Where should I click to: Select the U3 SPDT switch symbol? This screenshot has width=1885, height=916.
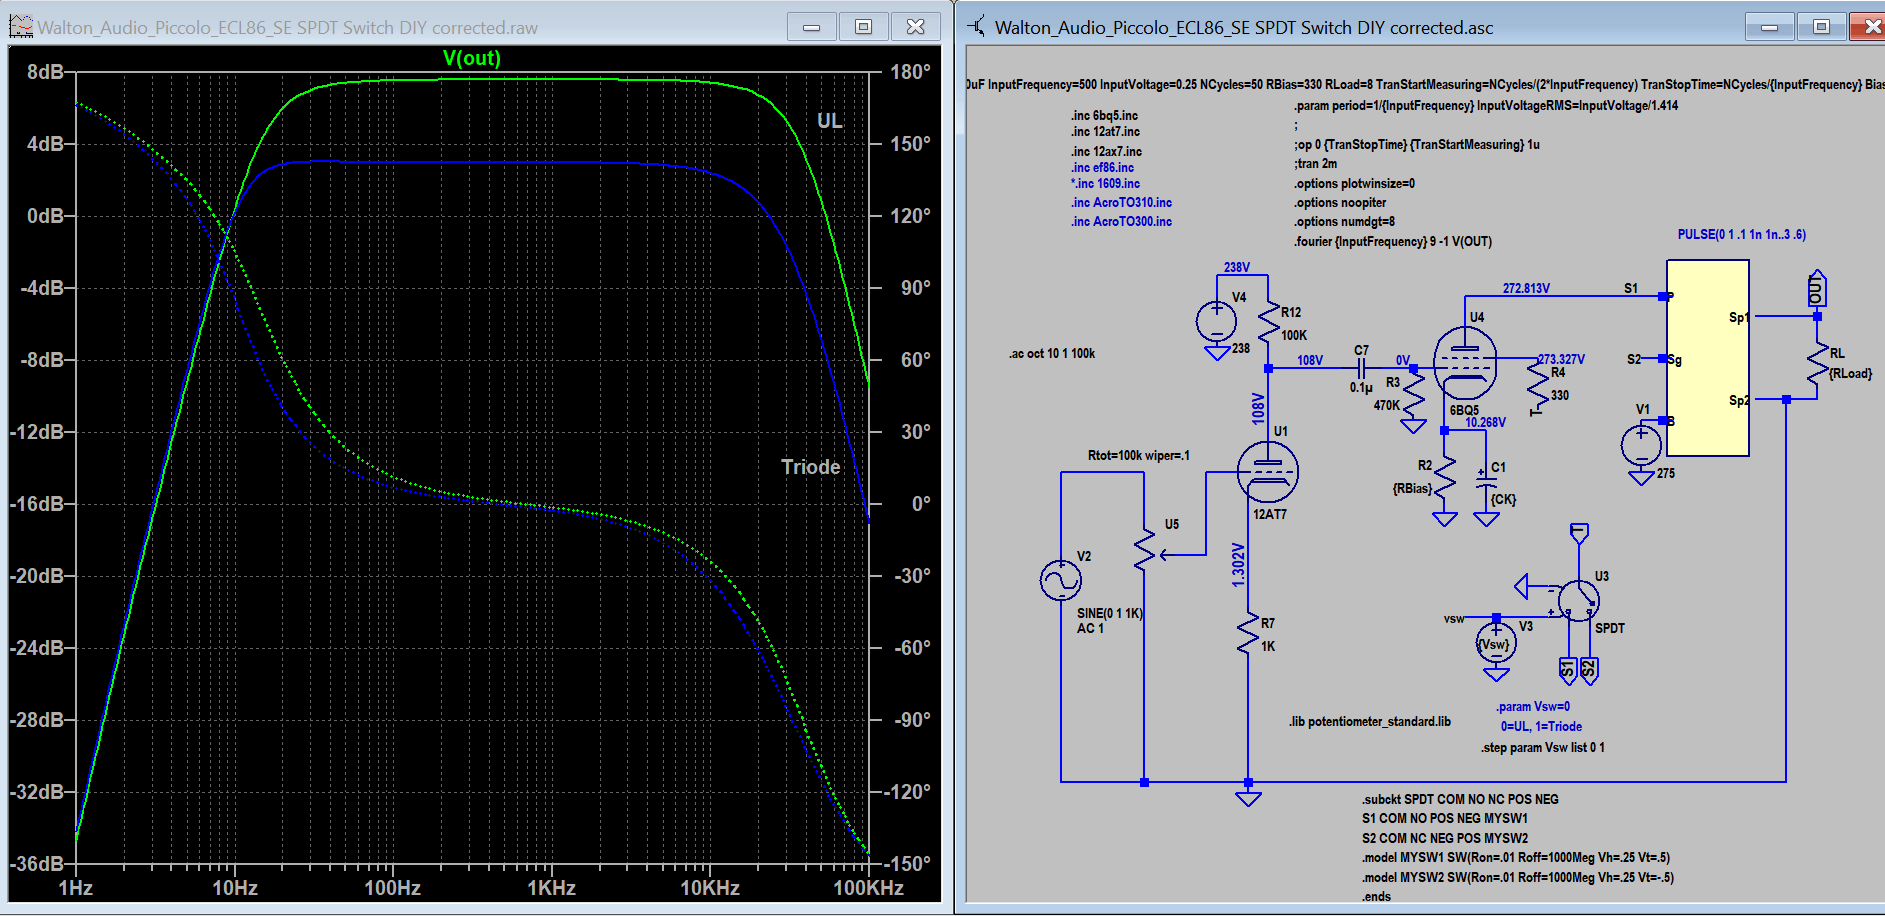(1579, 600)
